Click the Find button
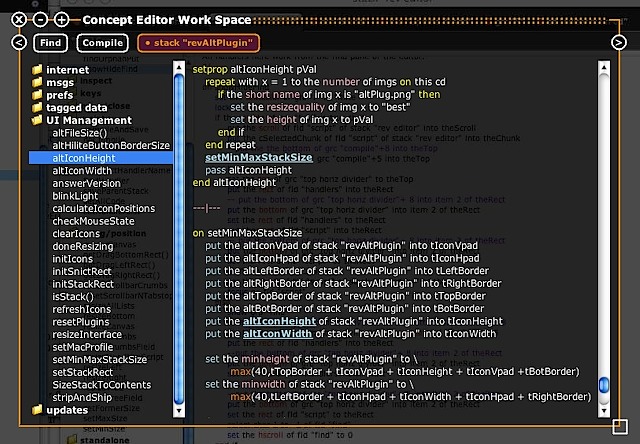Screen dimensions: 640x444 click(51, 43)
